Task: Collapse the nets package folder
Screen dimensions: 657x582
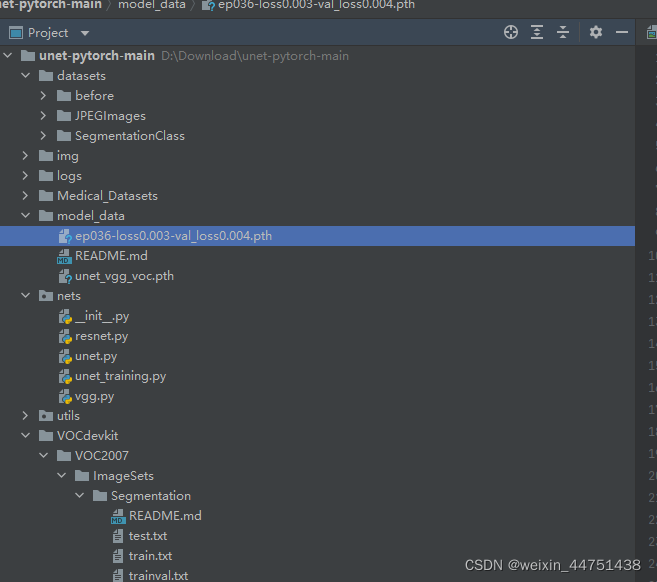Action: (26, 295)
